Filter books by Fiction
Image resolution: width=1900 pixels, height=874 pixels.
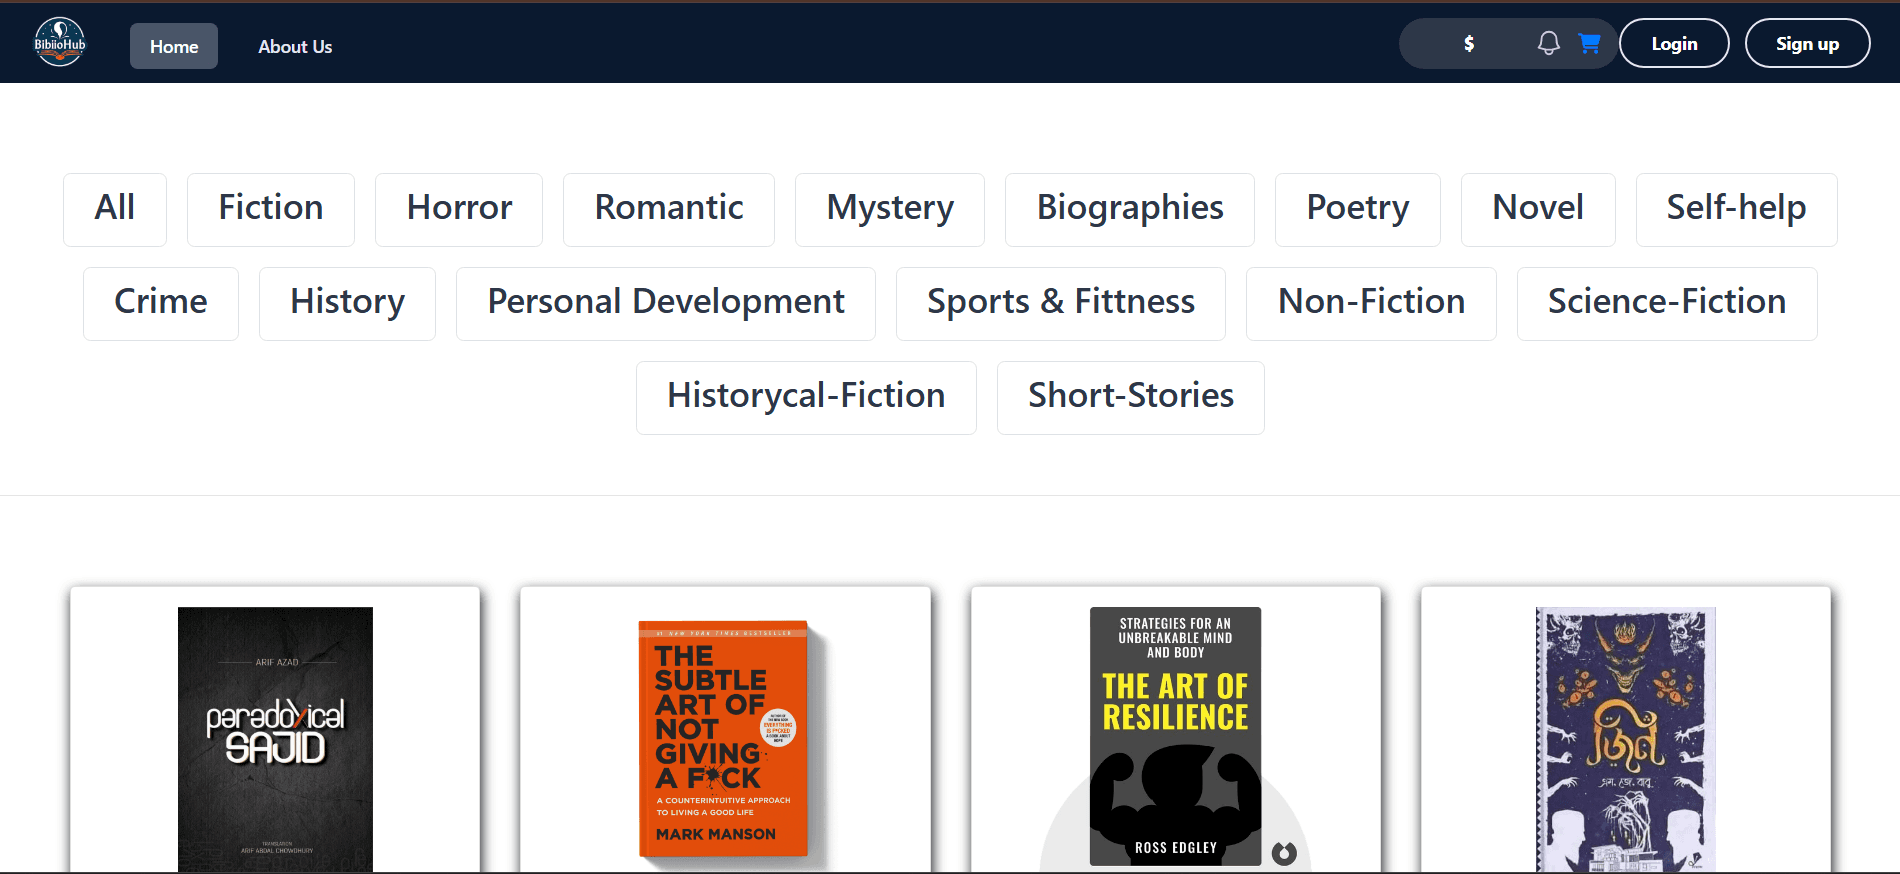[270, 209]
